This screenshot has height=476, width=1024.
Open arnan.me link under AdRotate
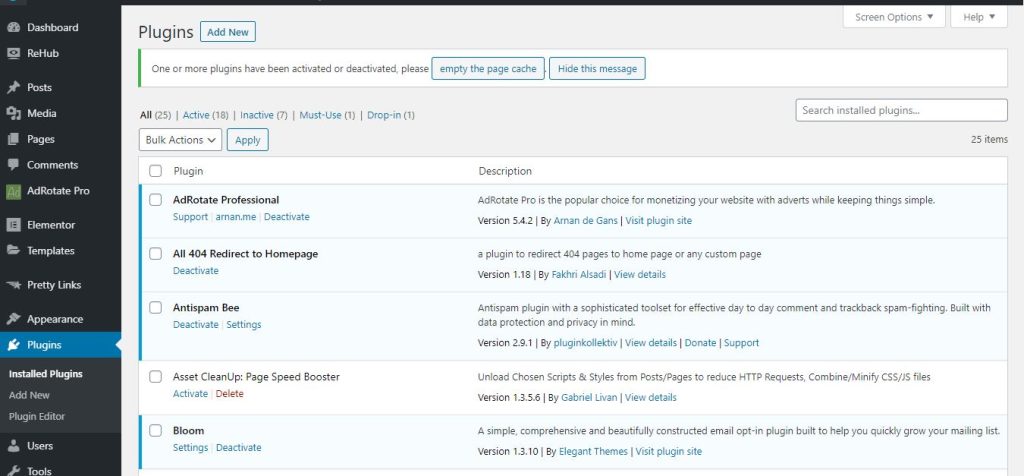click(x=236, y=217)
